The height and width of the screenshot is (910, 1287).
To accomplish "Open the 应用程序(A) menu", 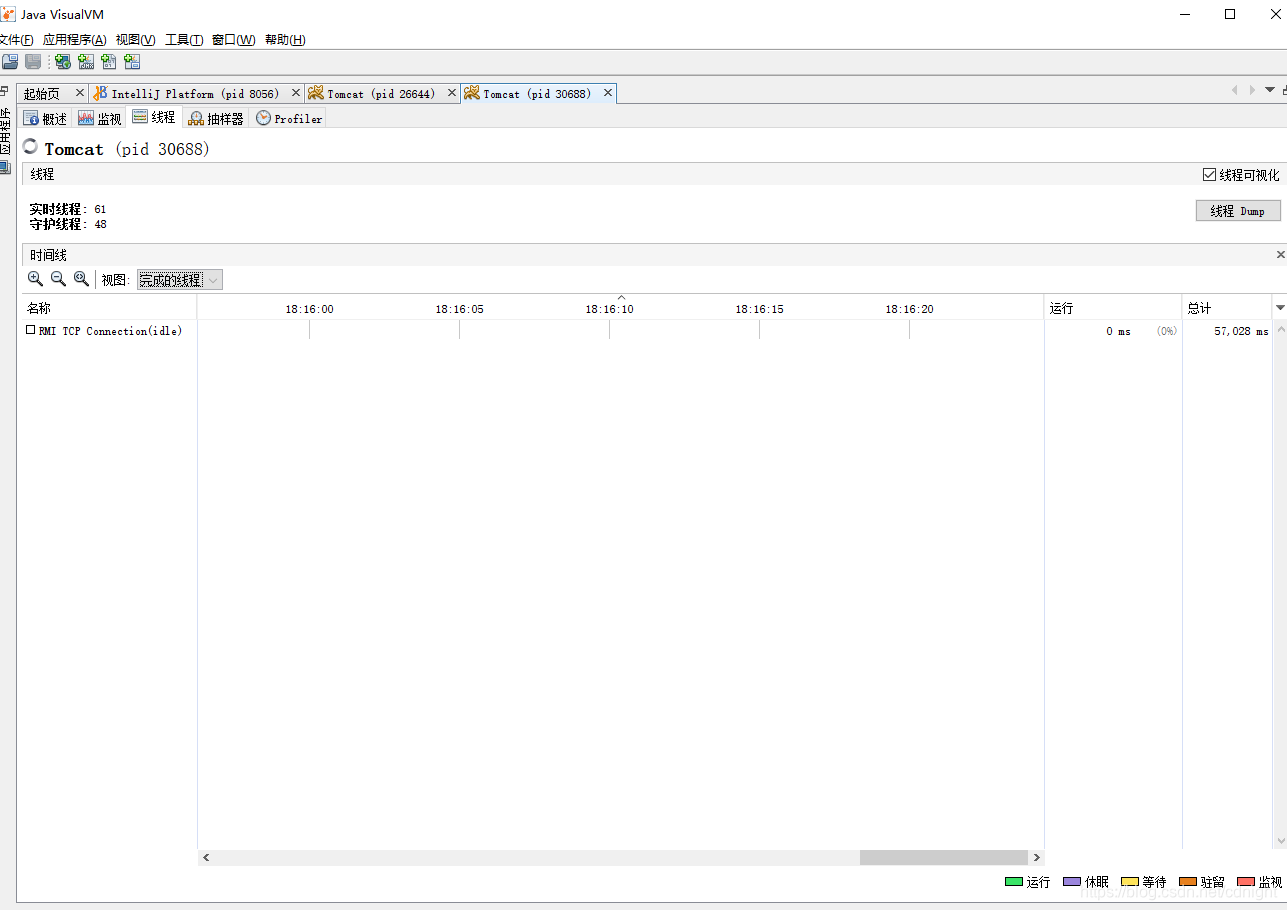I will pyautogui.click(x=74, y=40).
